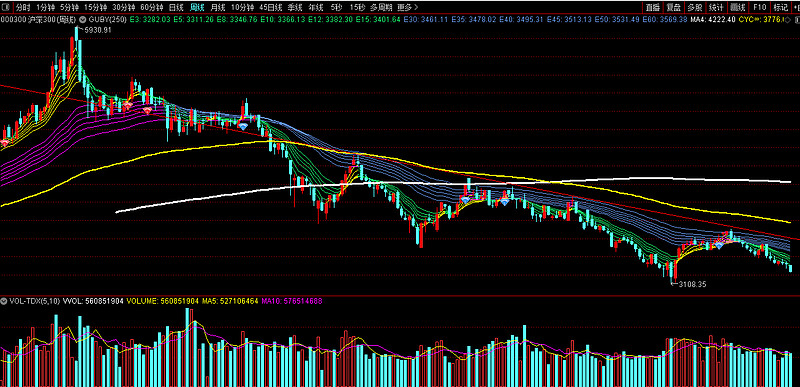The height and width of the screenshot is (387, 800).
Task: Click the MA5: 527106464 volume value
Action: pos(230,301)
